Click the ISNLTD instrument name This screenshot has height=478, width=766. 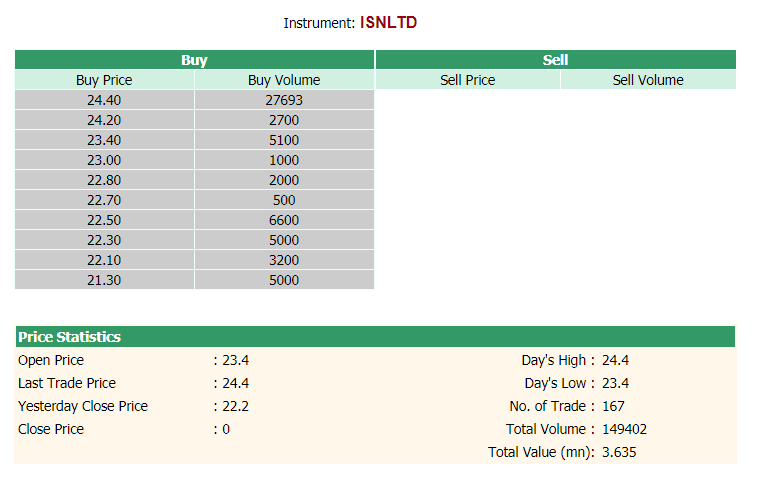pyautogui.click(x=388, y=22)
